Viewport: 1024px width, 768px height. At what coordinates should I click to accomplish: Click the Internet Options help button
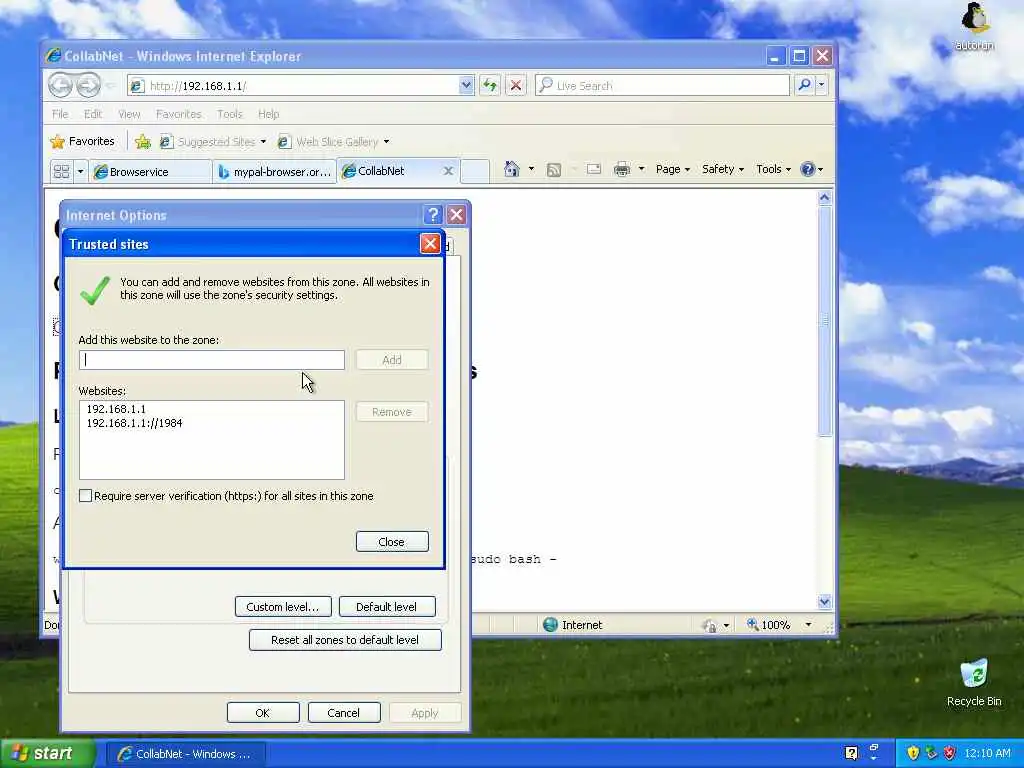tap(432, 215)
